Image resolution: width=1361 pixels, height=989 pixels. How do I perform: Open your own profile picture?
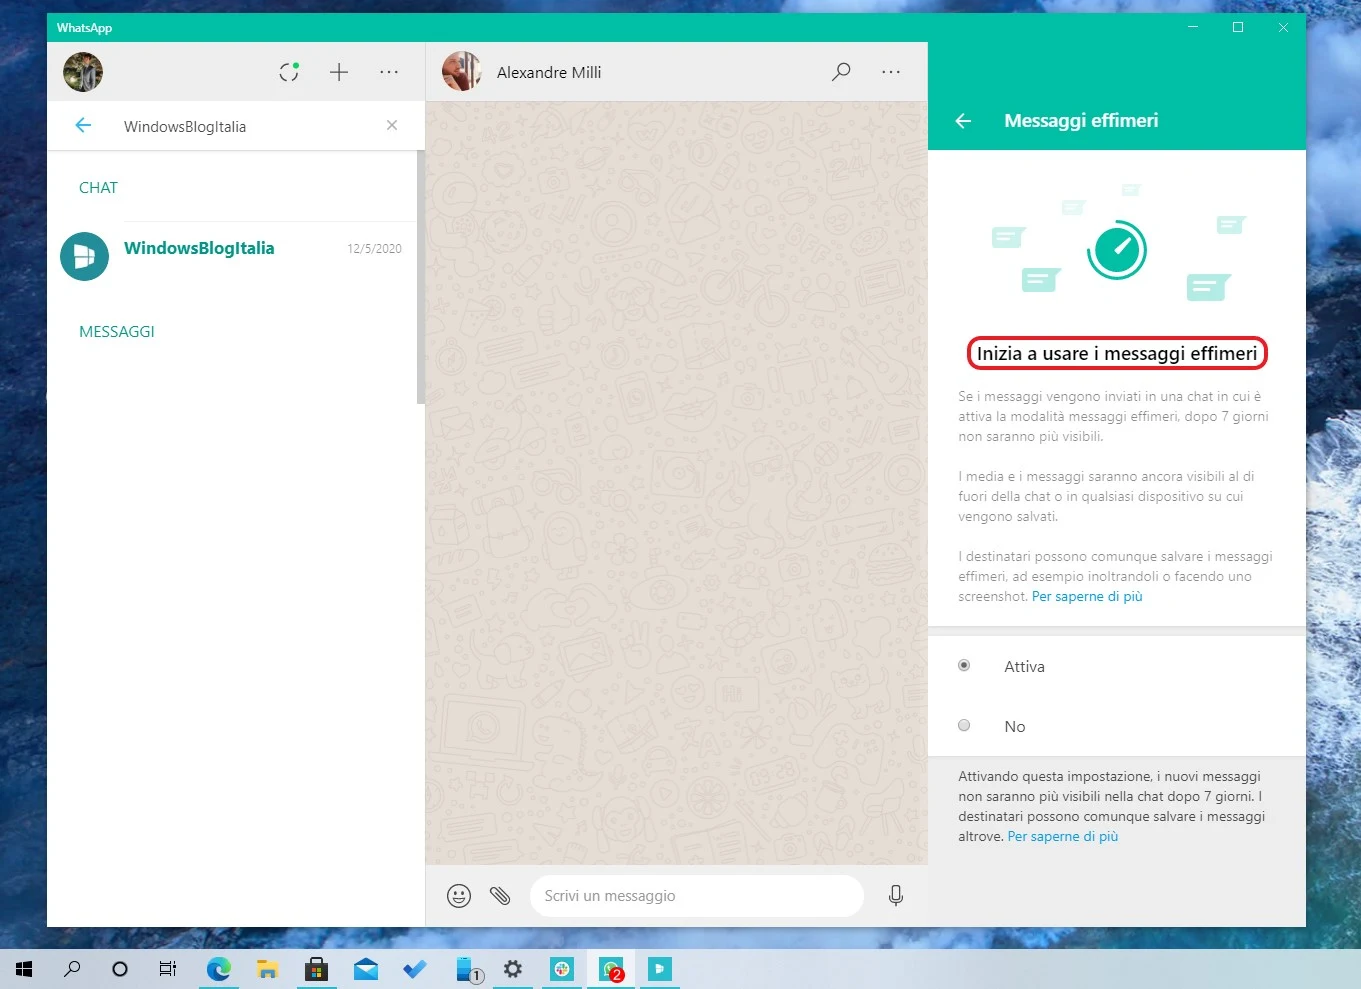(x=83, y=71)
